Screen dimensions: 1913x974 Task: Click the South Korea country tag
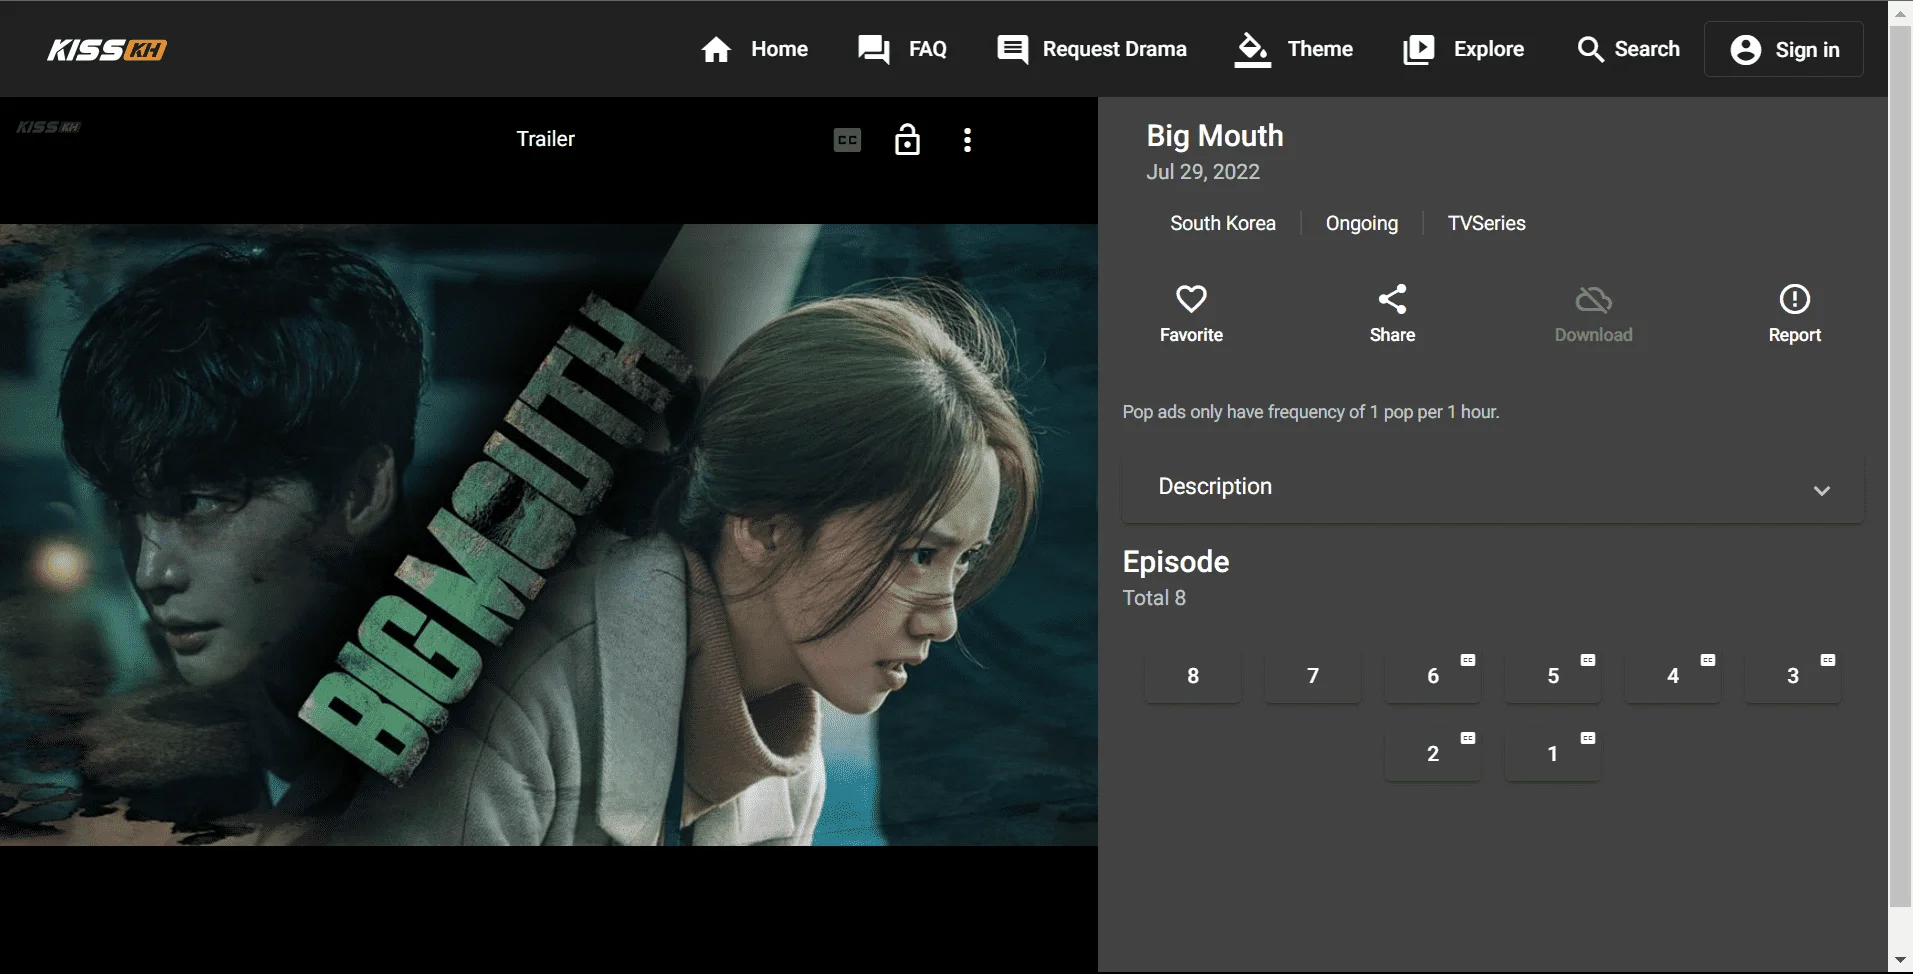(1223, 223)
